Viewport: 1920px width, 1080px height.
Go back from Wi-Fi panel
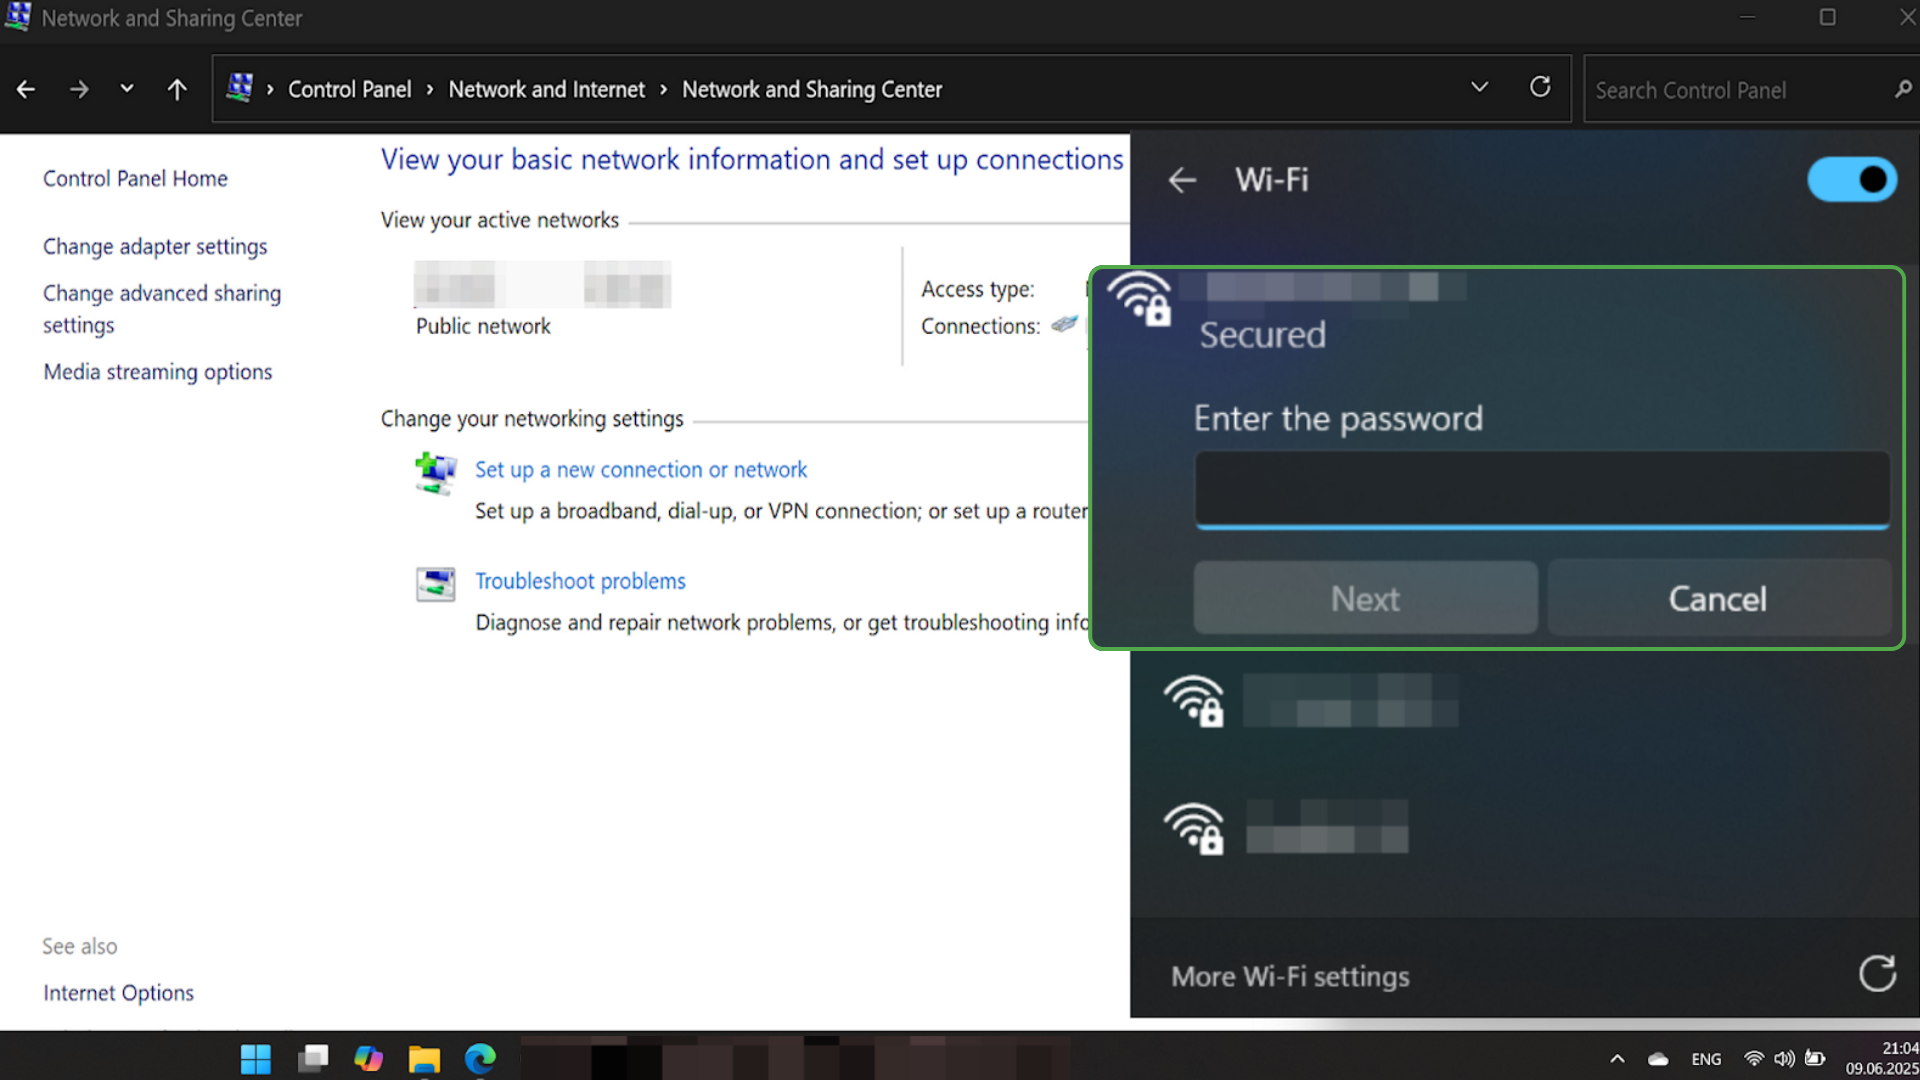(1182, 181)
